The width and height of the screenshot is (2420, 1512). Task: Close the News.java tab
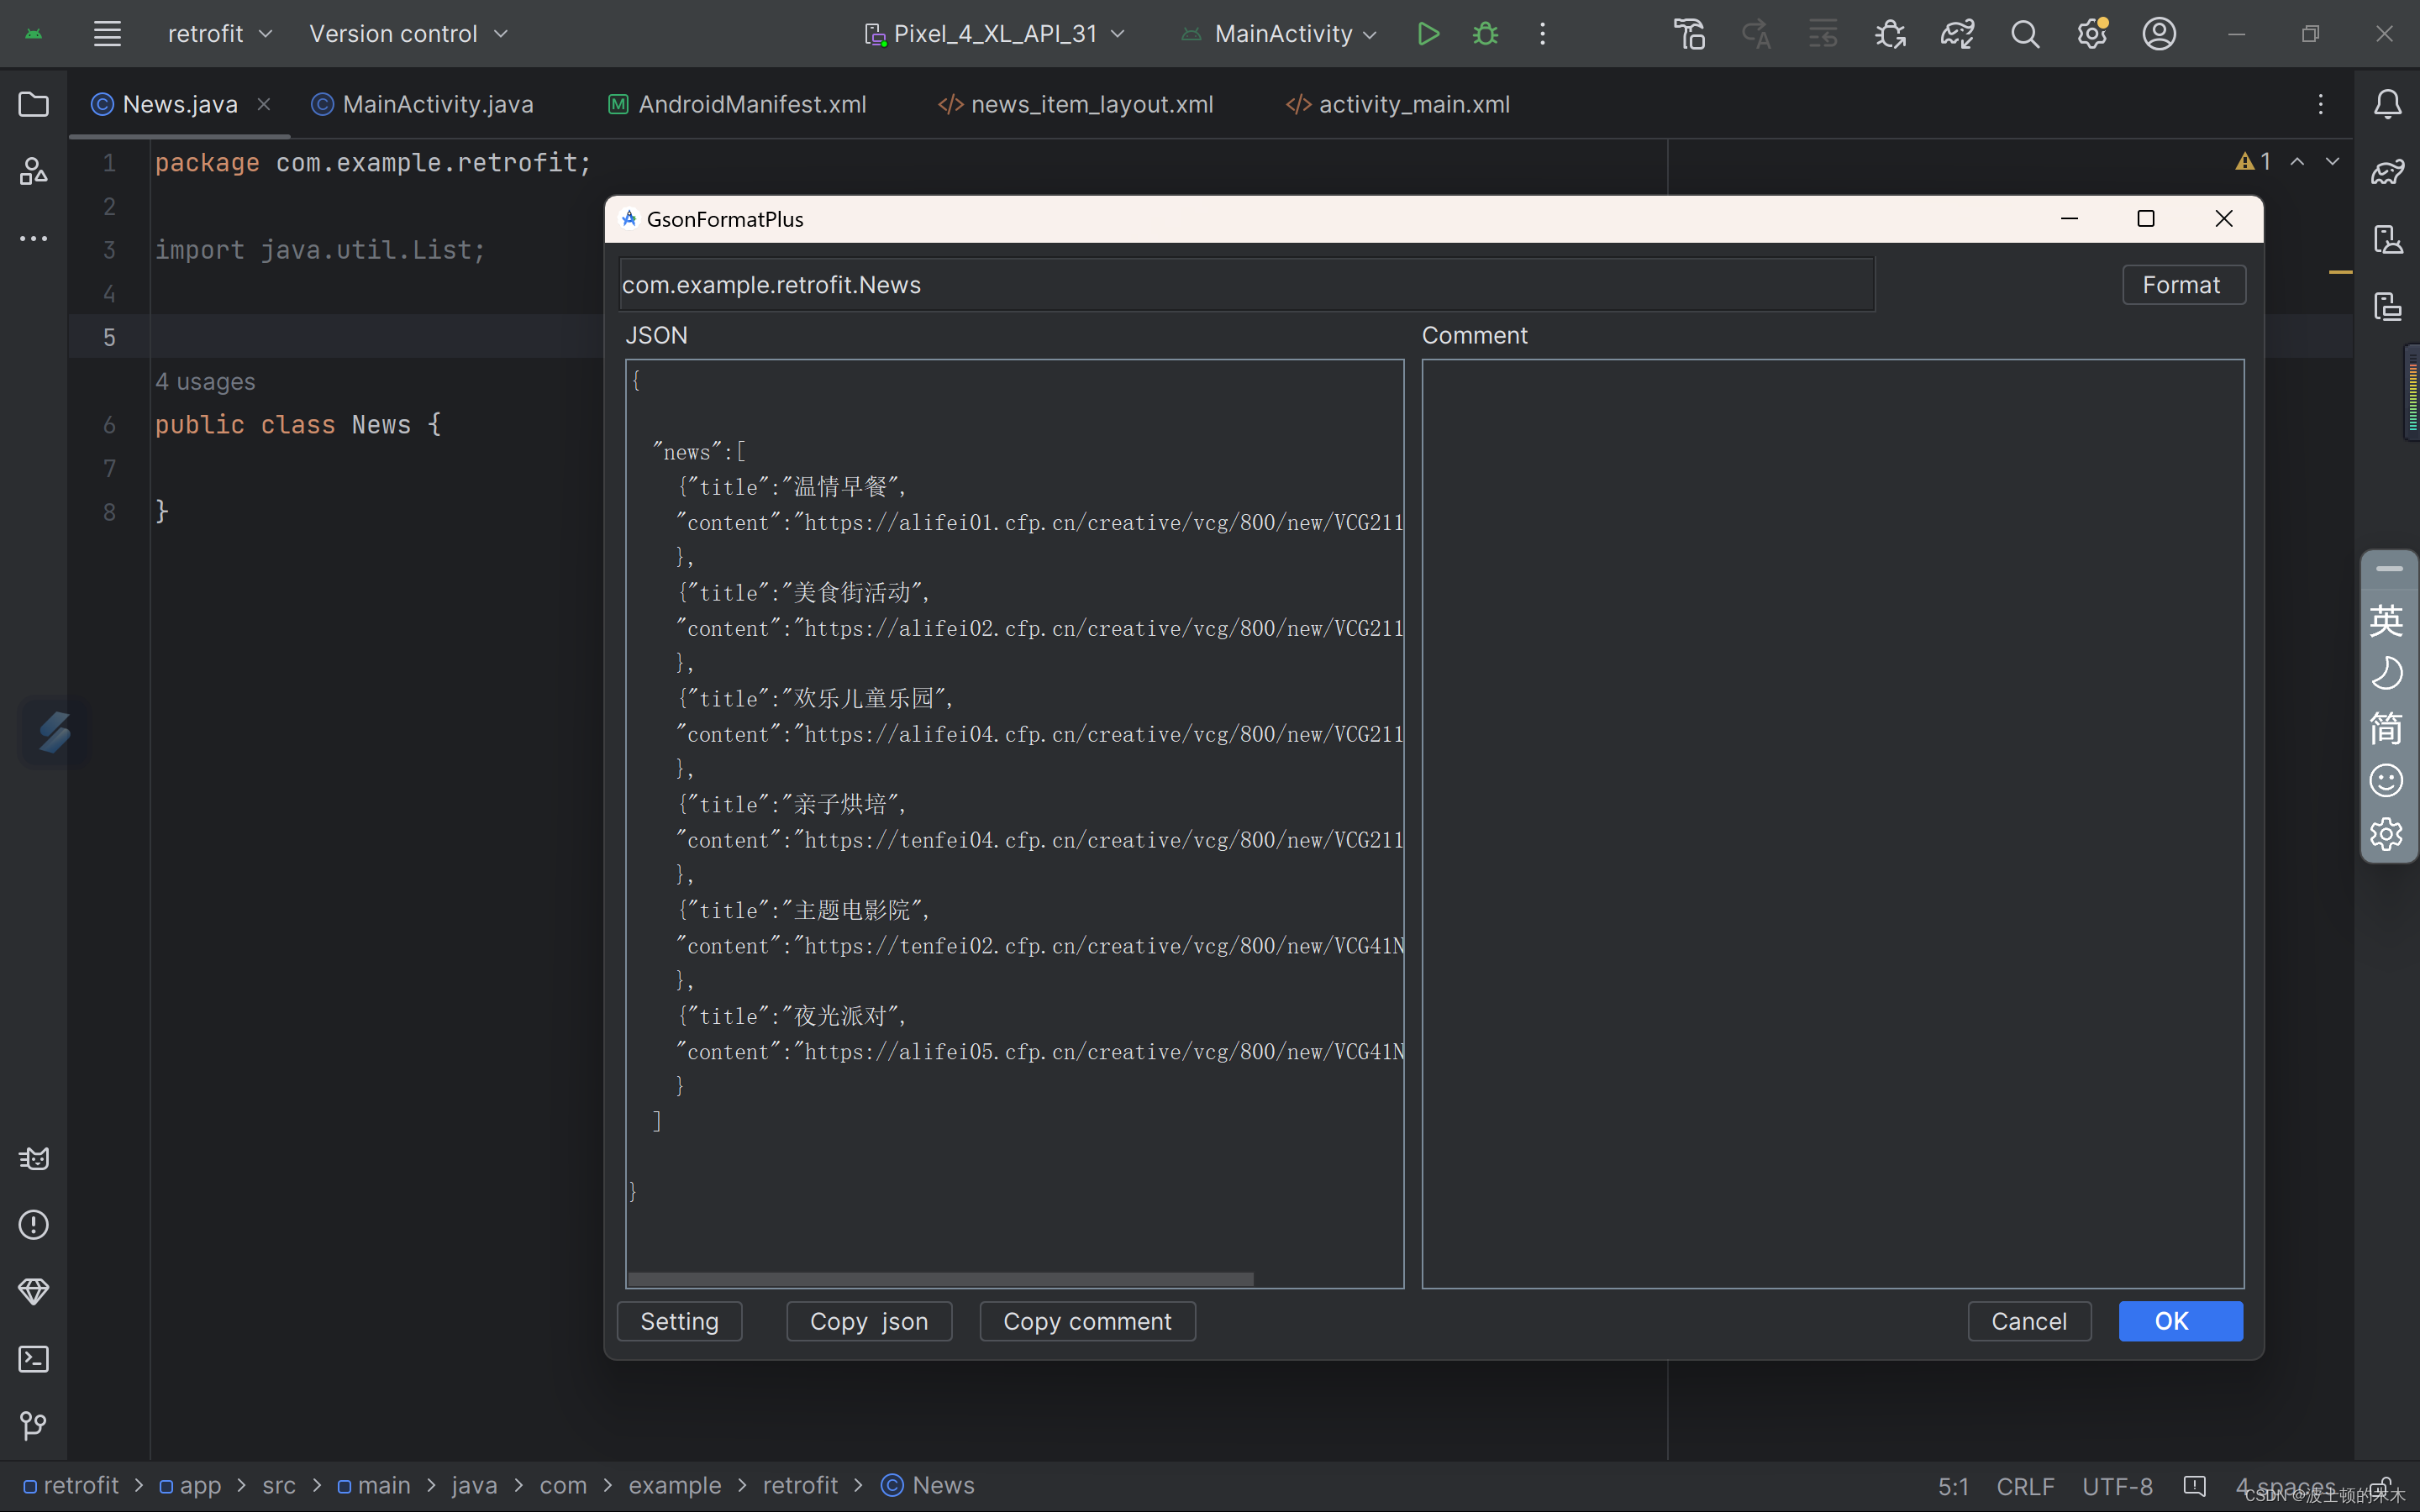tap(264, 104)
